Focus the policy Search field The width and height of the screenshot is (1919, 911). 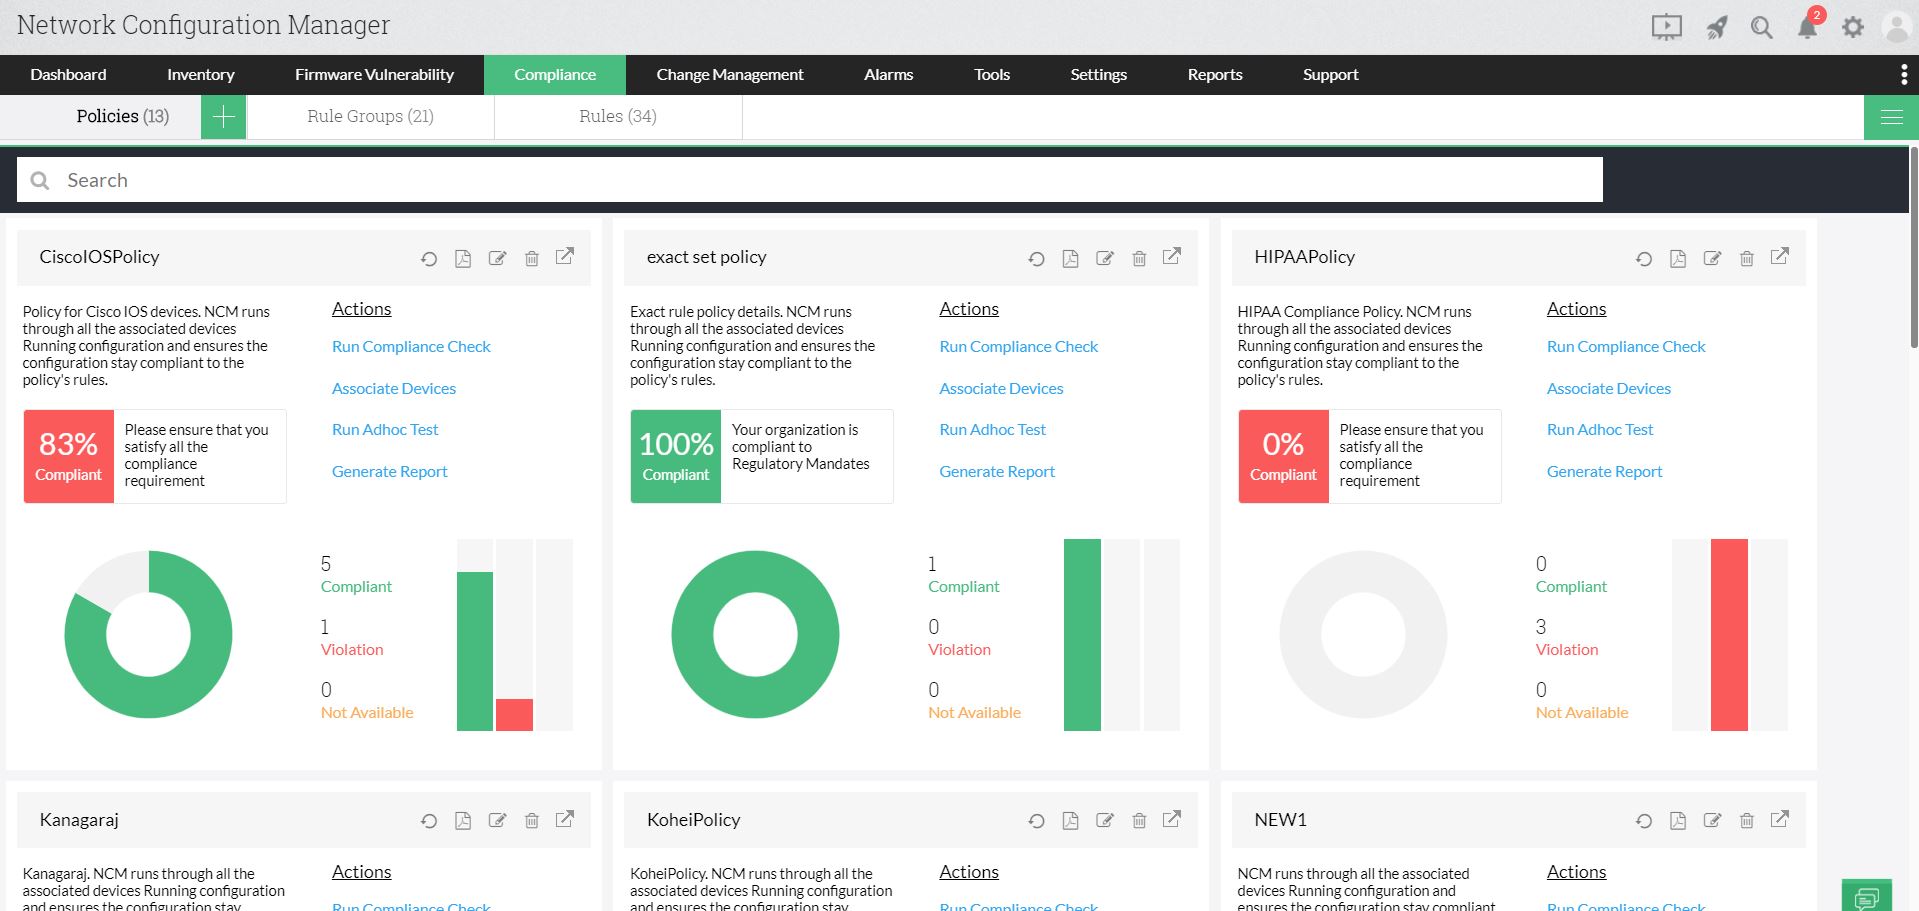(810, 180)
